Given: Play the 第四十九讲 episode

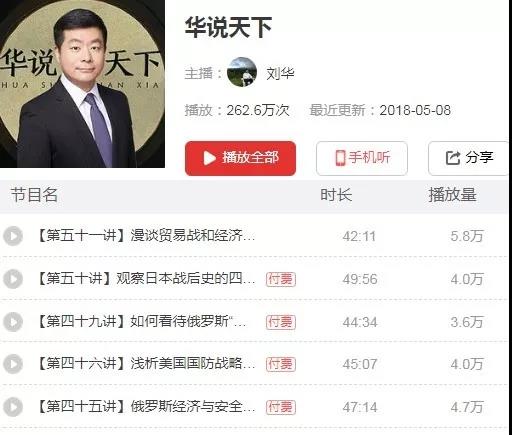Looking at the screenshot, I should tap(13, 322).
